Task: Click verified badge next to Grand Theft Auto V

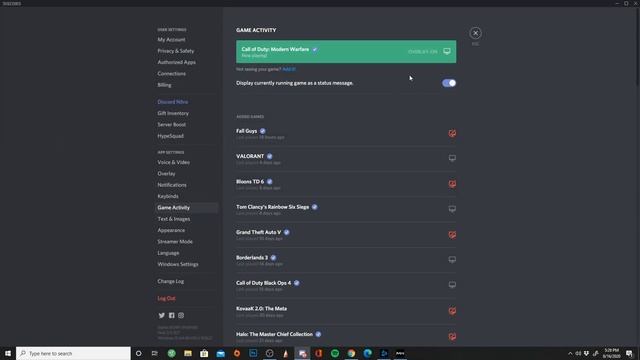Action: pyautogui.click(x=287, y=232)
